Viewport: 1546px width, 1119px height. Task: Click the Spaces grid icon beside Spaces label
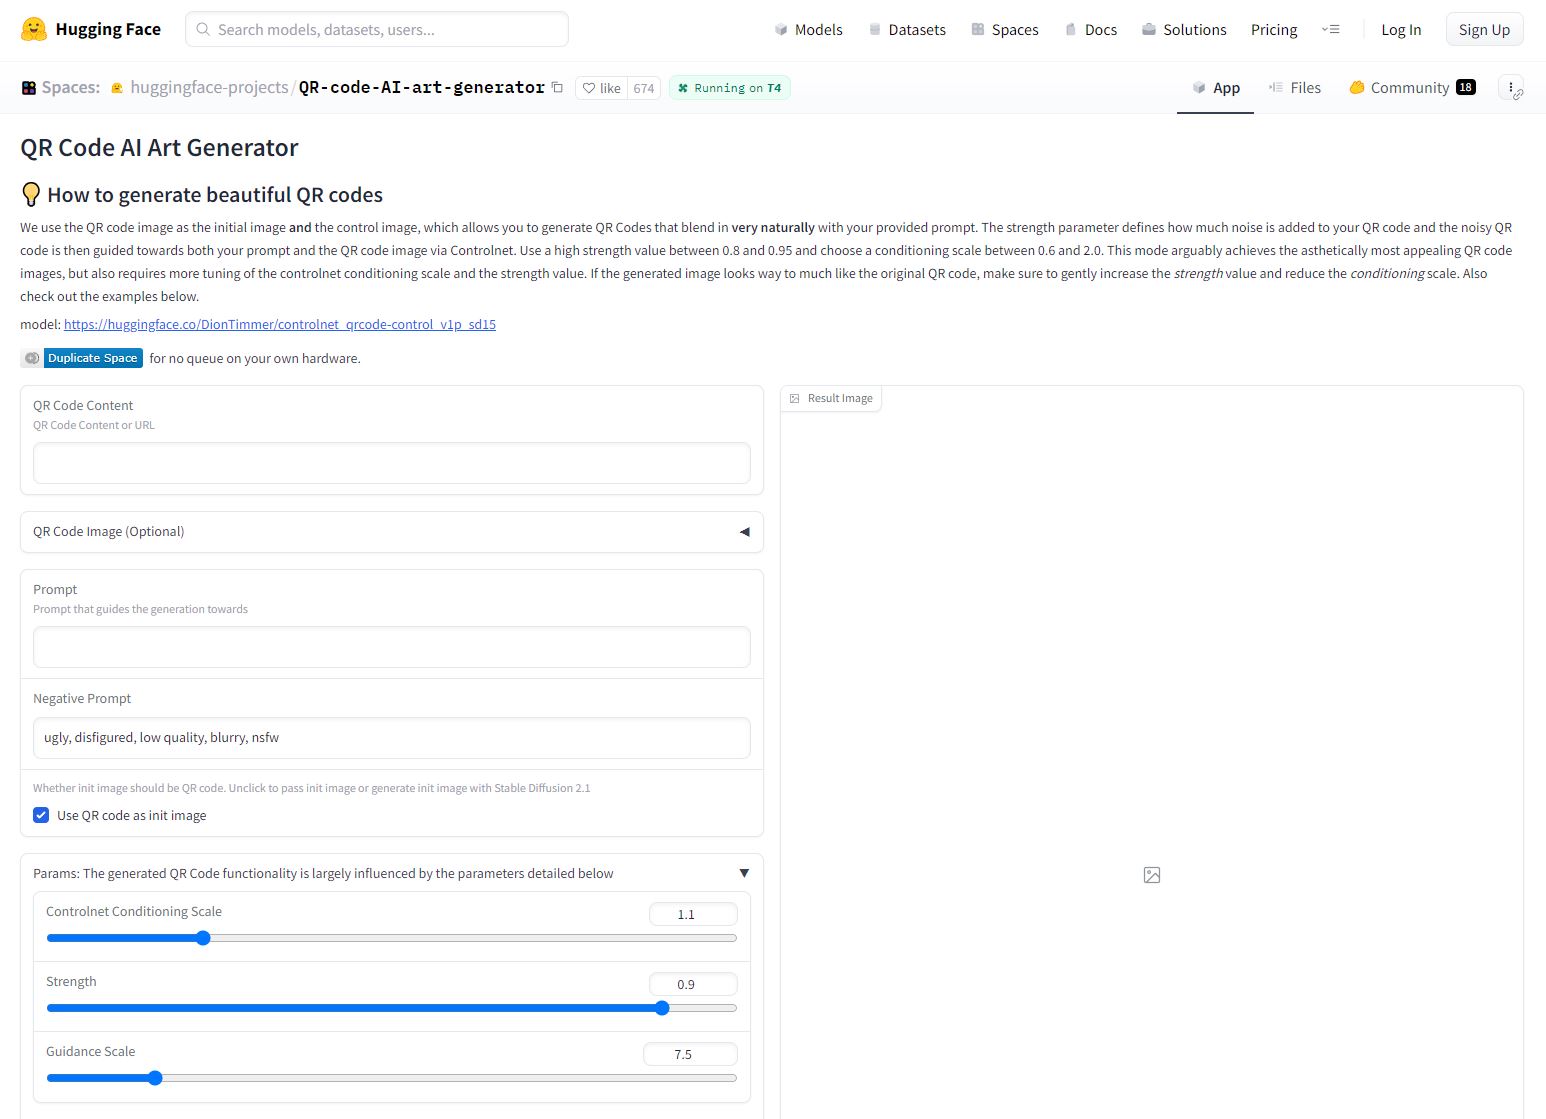coord(29,88)
